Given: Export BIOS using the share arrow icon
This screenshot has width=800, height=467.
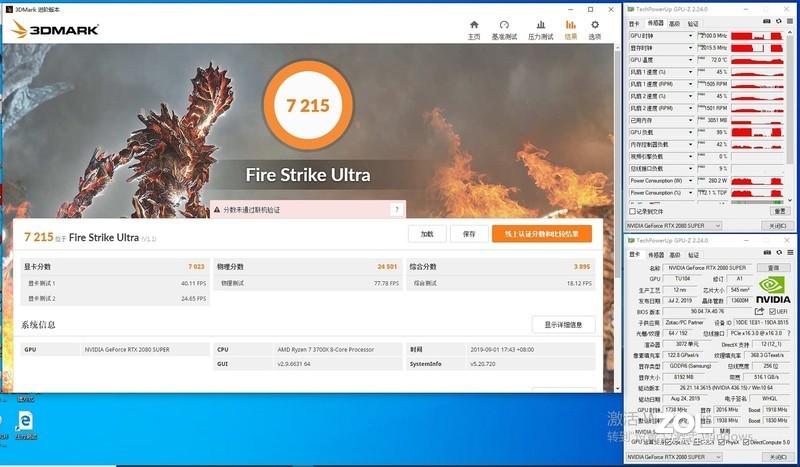Looking at the screenshot, I should [x=759, y=311].
